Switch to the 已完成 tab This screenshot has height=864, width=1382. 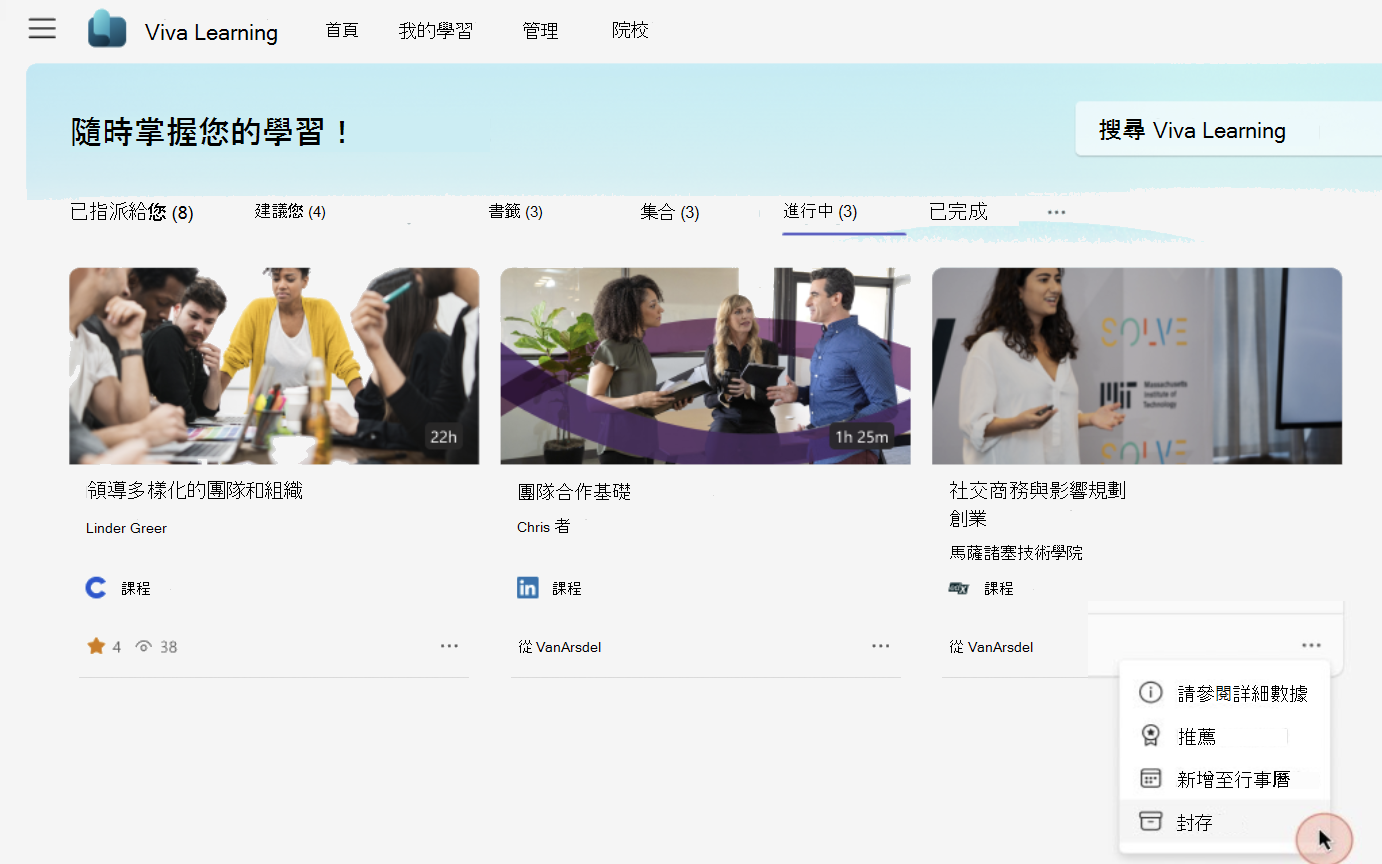coord(958,212)
